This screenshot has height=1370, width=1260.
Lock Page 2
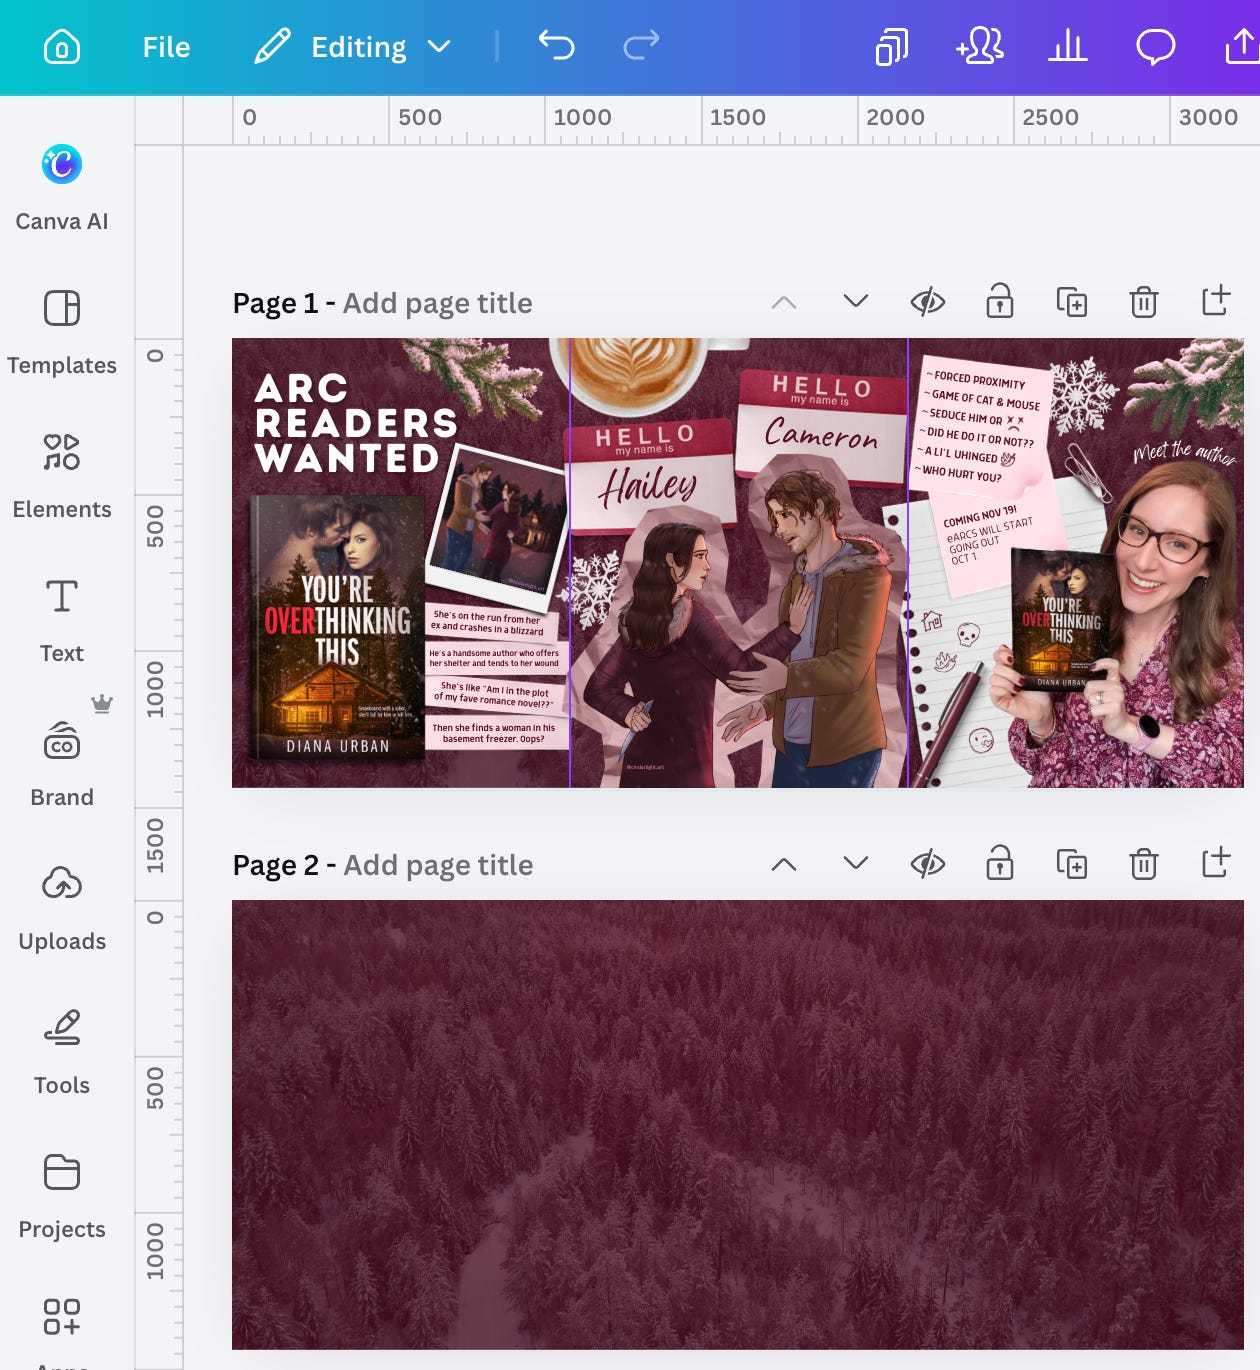[1000, 862]
